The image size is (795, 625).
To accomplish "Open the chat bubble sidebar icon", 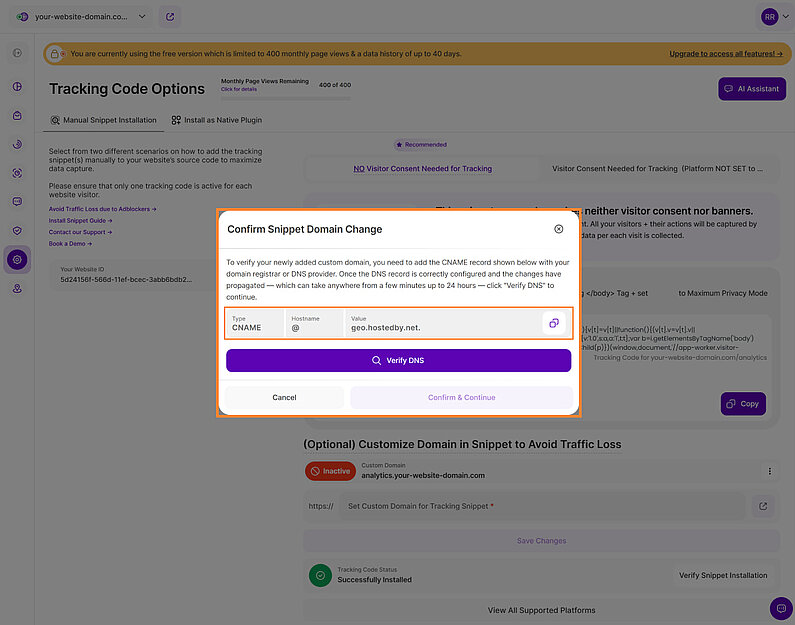I will tap(17, 201).
